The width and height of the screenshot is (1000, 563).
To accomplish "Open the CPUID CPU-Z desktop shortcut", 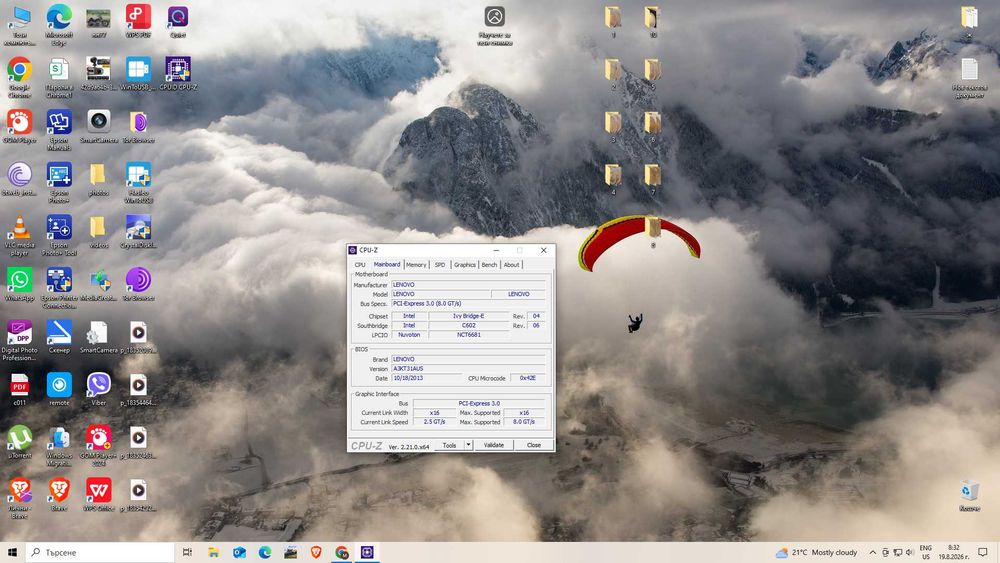I will point(178,73).
